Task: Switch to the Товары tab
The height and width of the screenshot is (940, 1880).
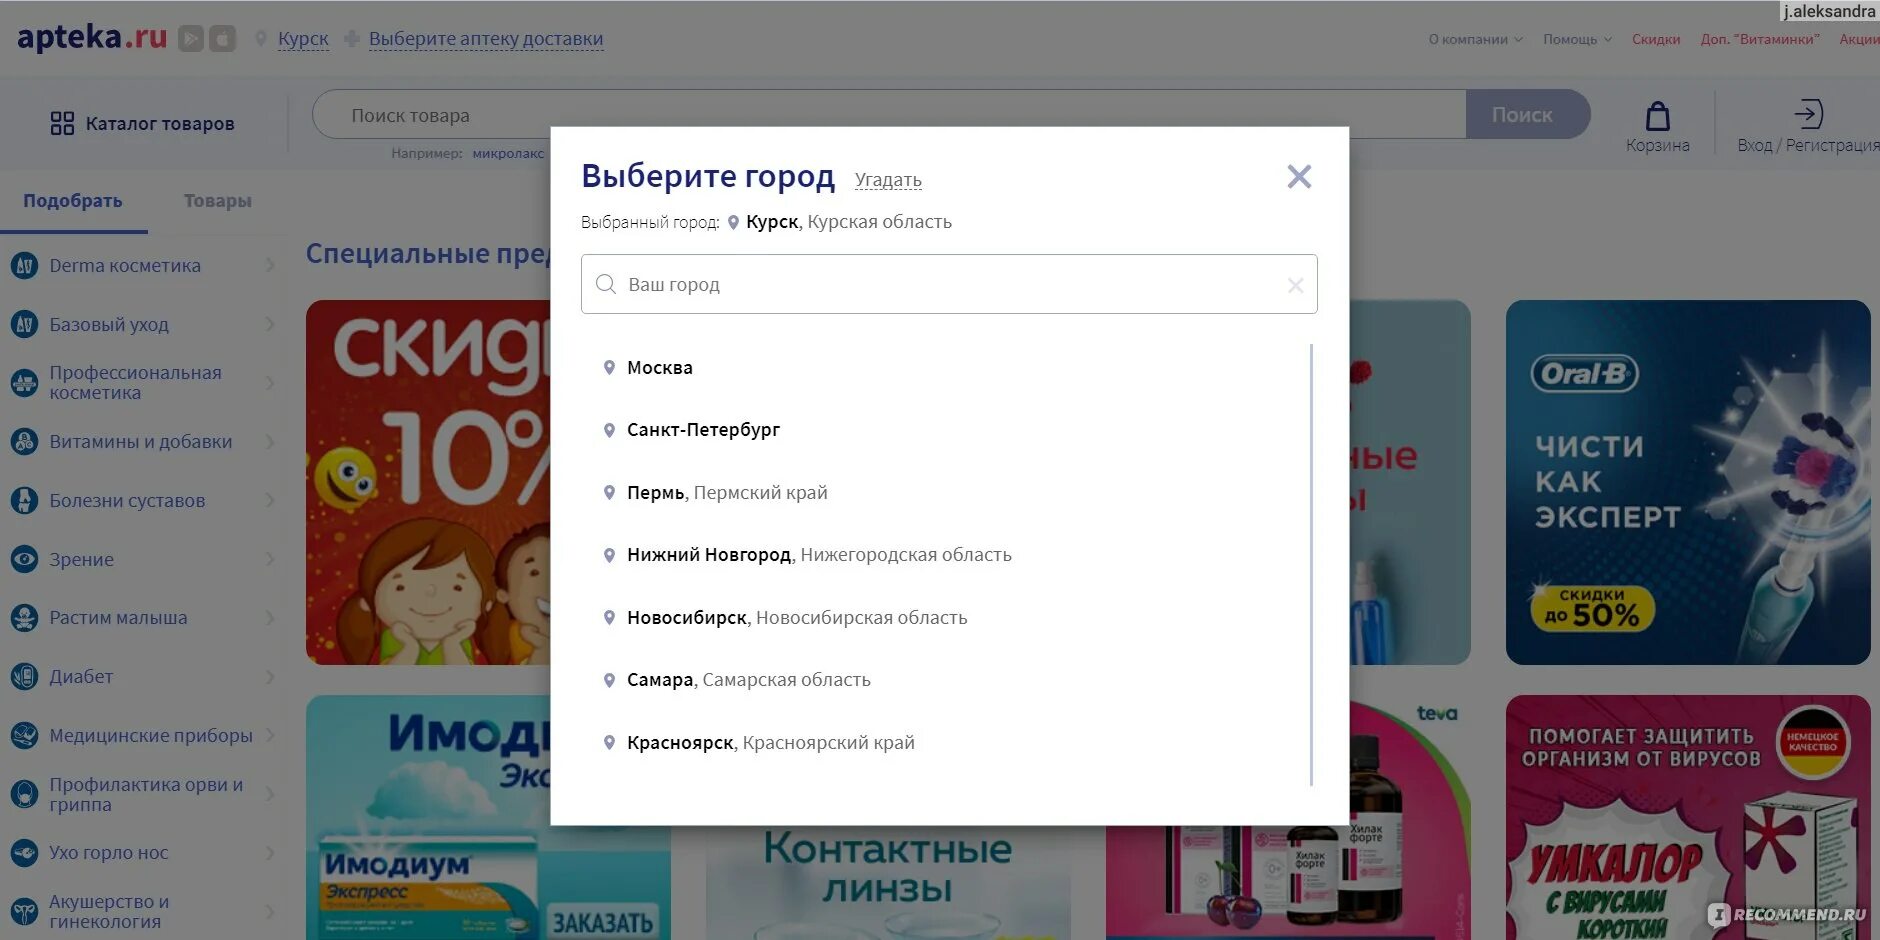Action: 218,201
